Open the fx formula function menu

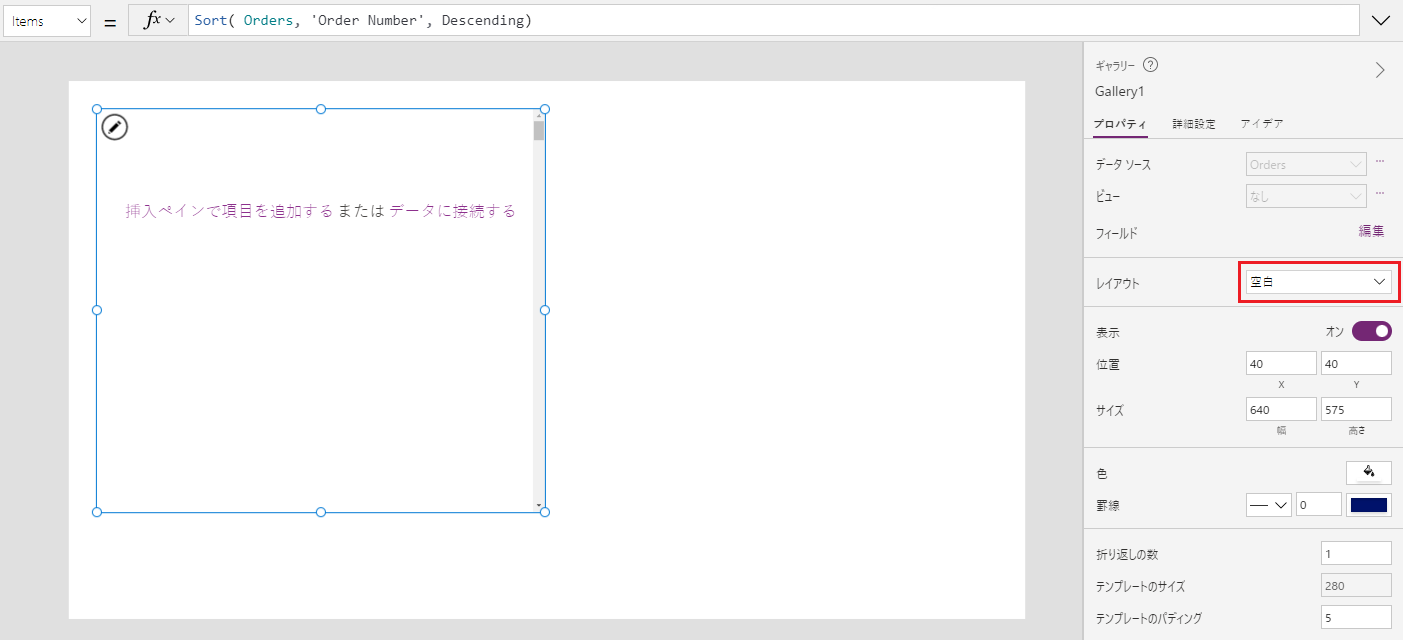(158, 20)
